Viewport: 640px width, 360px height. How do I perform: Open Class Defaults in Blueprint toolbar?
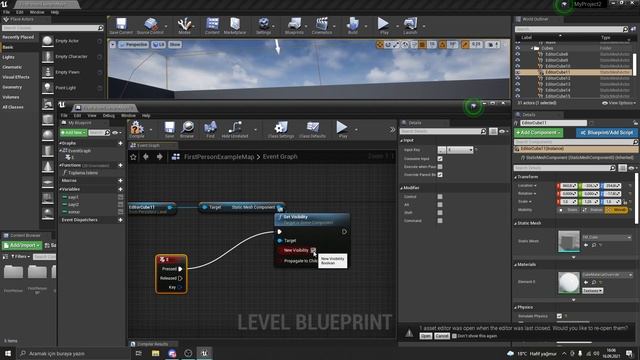point(313,130)
